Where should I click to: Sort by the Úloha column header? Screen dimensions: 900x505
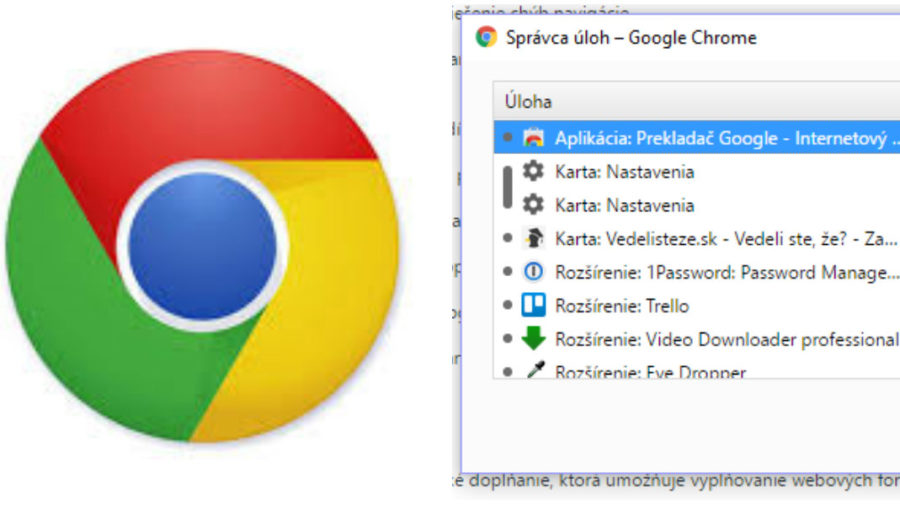[x=528, y=102]
